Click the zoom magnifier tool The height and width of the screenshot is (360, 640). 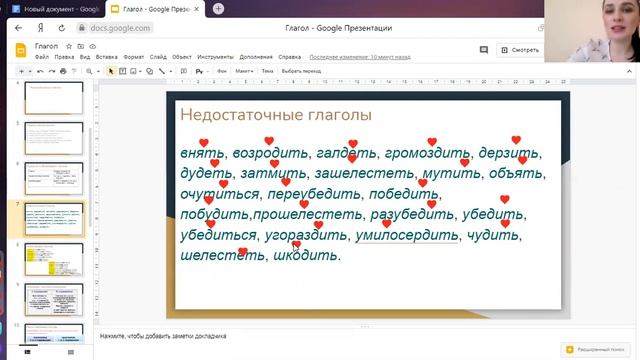pos(89,71)
